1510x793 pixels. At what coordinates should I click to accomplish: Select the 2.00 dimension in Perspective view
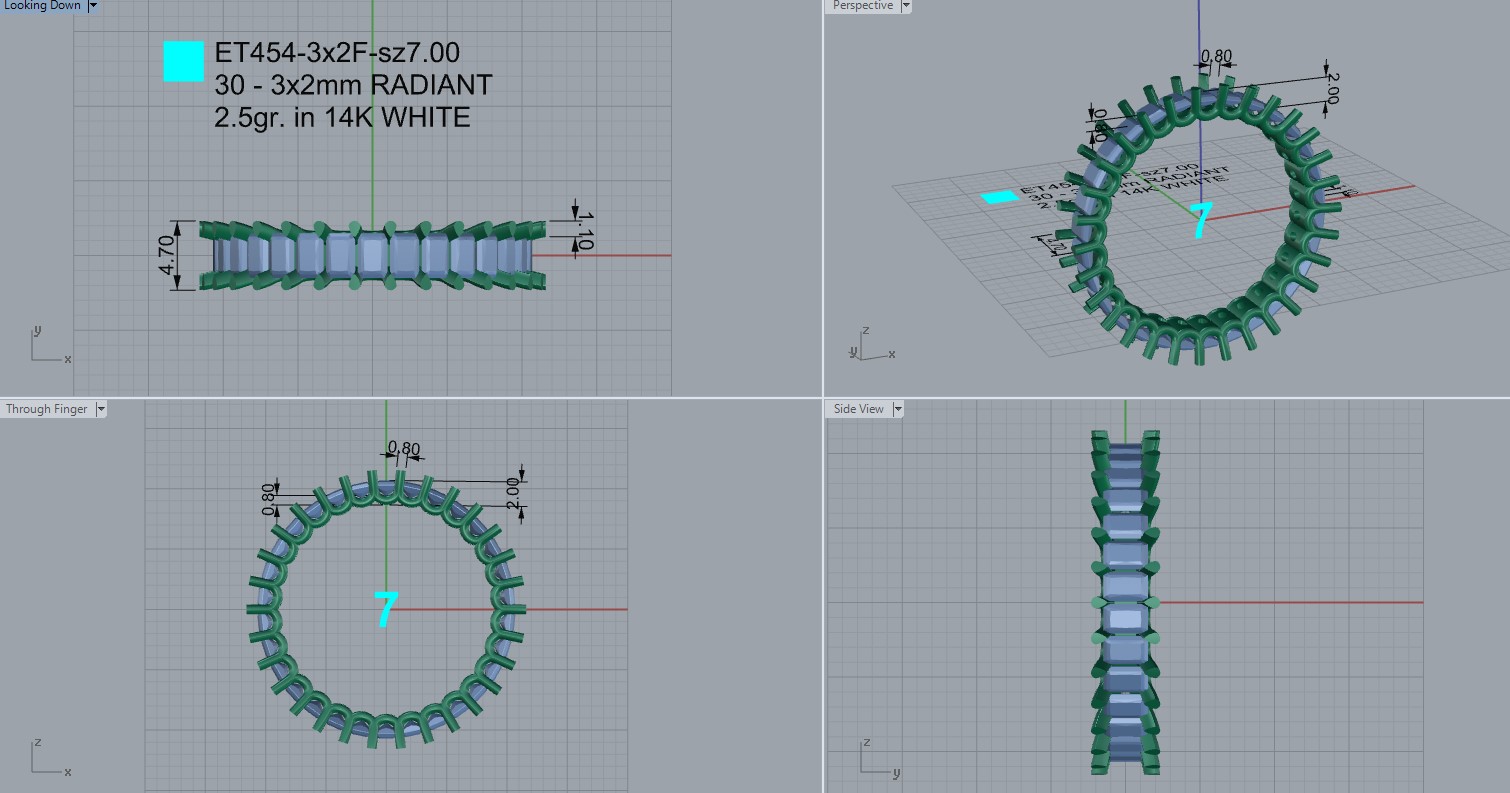click(1331, 87)
